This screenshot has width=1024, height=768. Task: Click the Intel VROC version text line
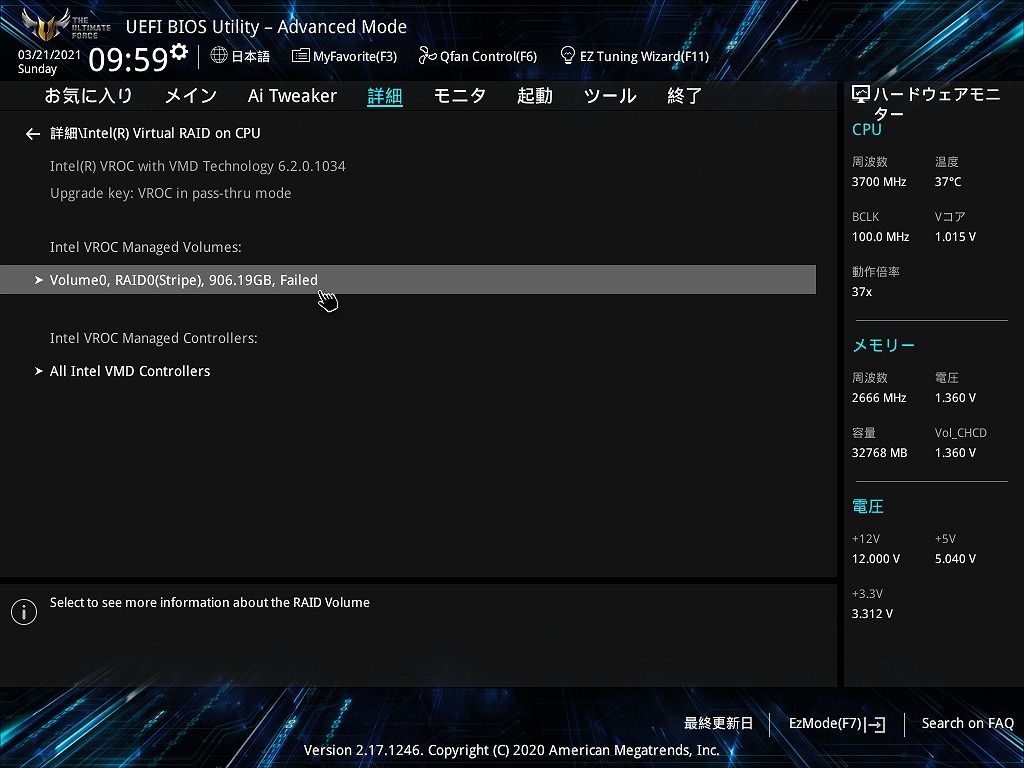[x=198, y=166]
